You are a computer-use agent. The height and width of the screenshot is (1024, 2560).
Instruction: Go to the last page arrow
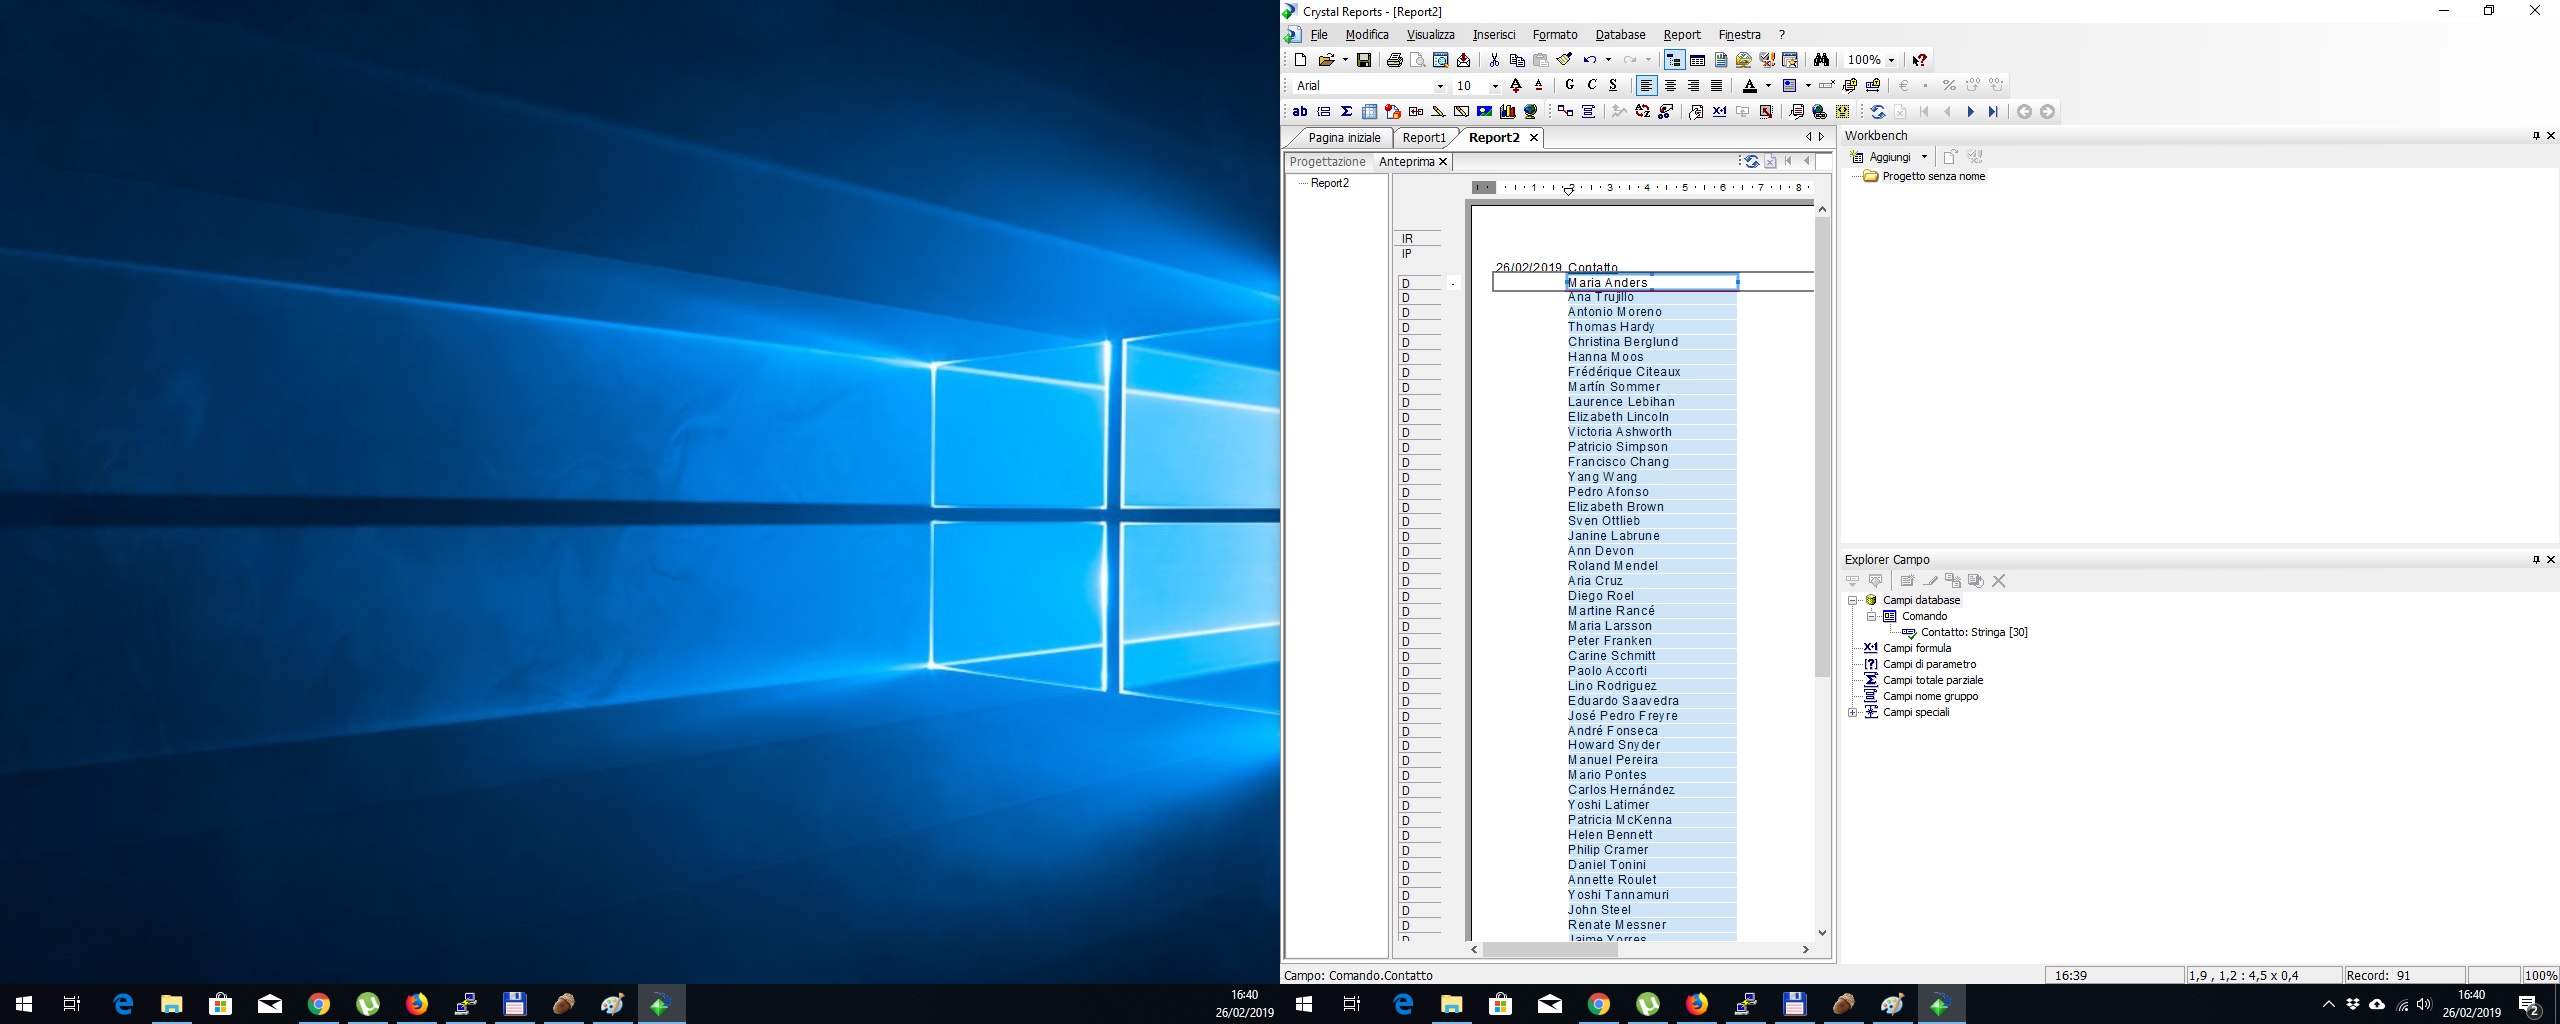click(1993, 112)
